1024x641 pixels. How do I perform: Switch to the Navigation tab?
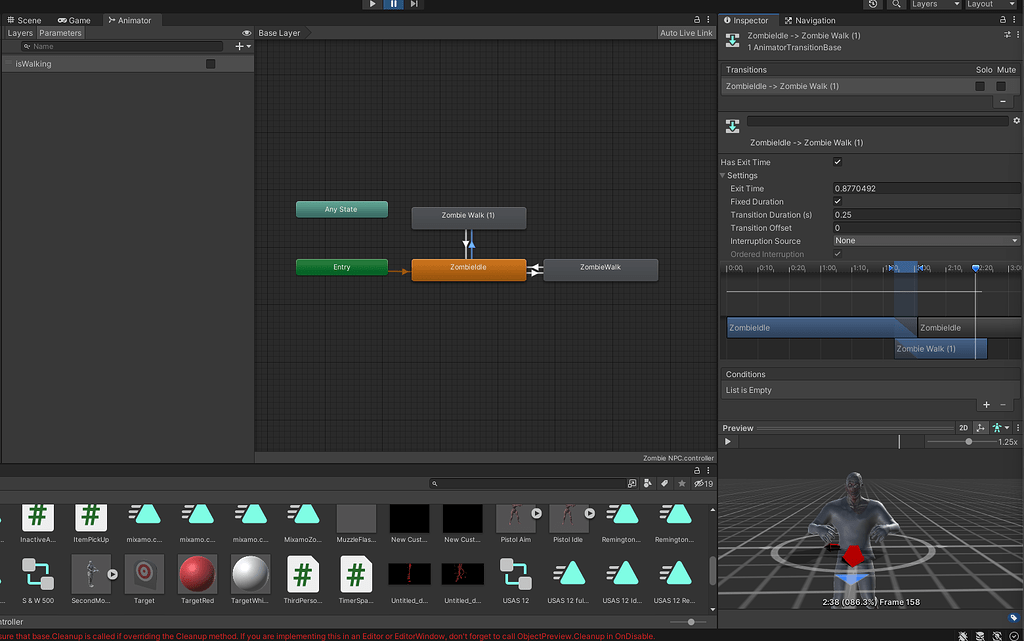pos(810,20)
